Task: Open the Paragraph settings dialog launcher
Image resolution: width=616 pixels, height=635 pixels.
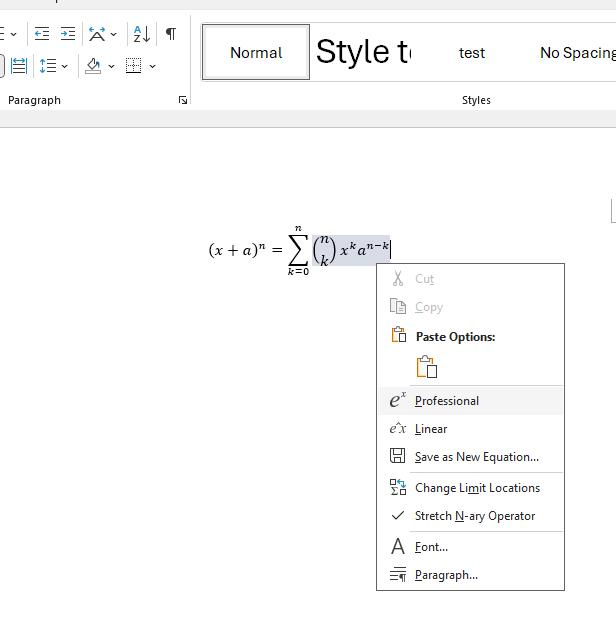Action: point(183,100)
